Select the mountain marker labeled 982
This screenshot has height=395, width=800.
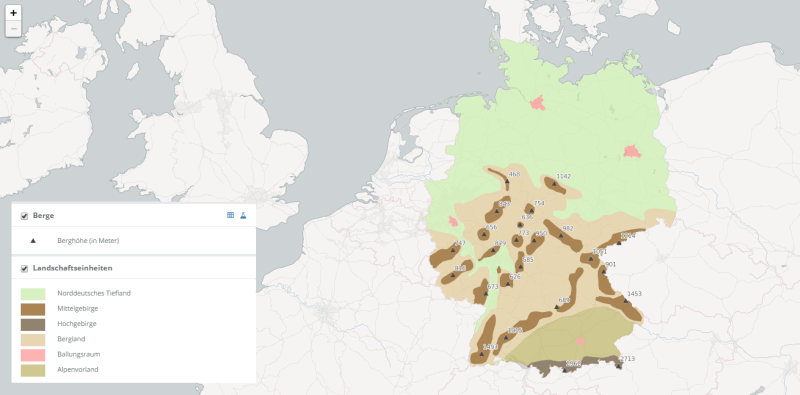click(561, 235)
